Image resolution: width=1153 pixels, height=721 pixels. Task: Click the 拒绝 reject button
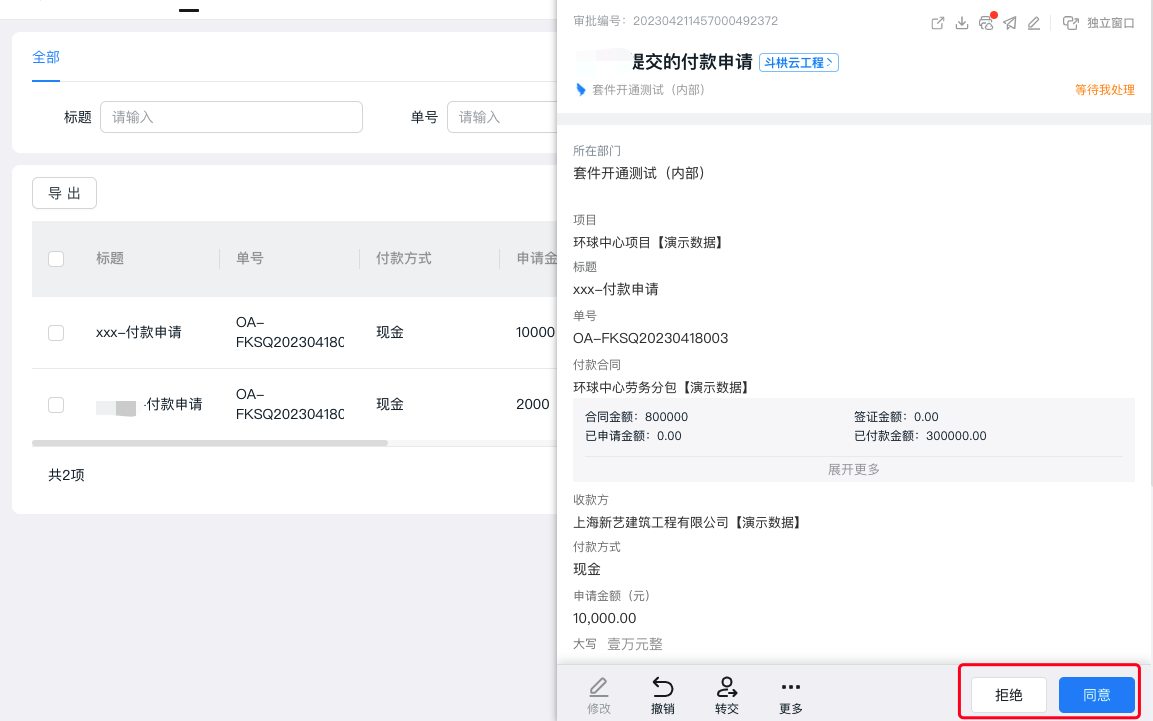pos(1008,695)
